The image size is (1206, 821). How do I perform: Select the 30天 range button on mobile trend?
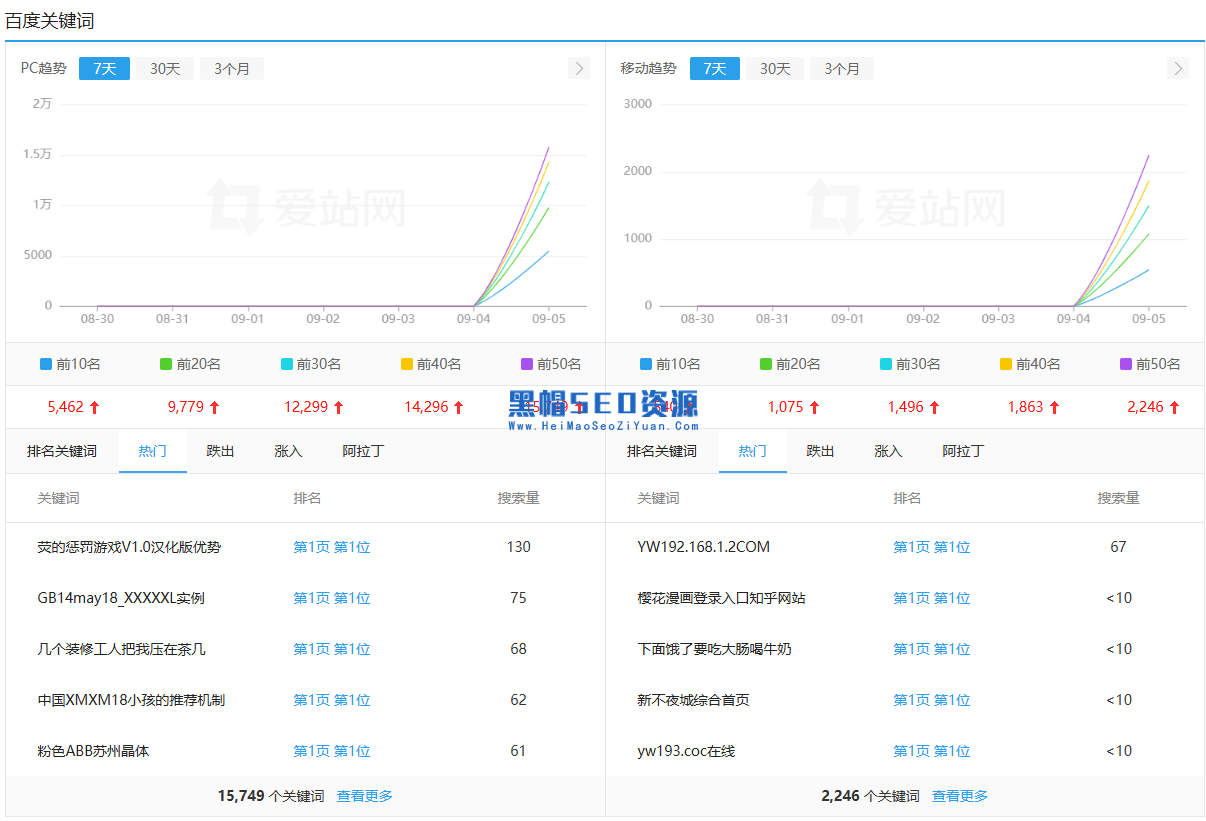coord(774,68)
